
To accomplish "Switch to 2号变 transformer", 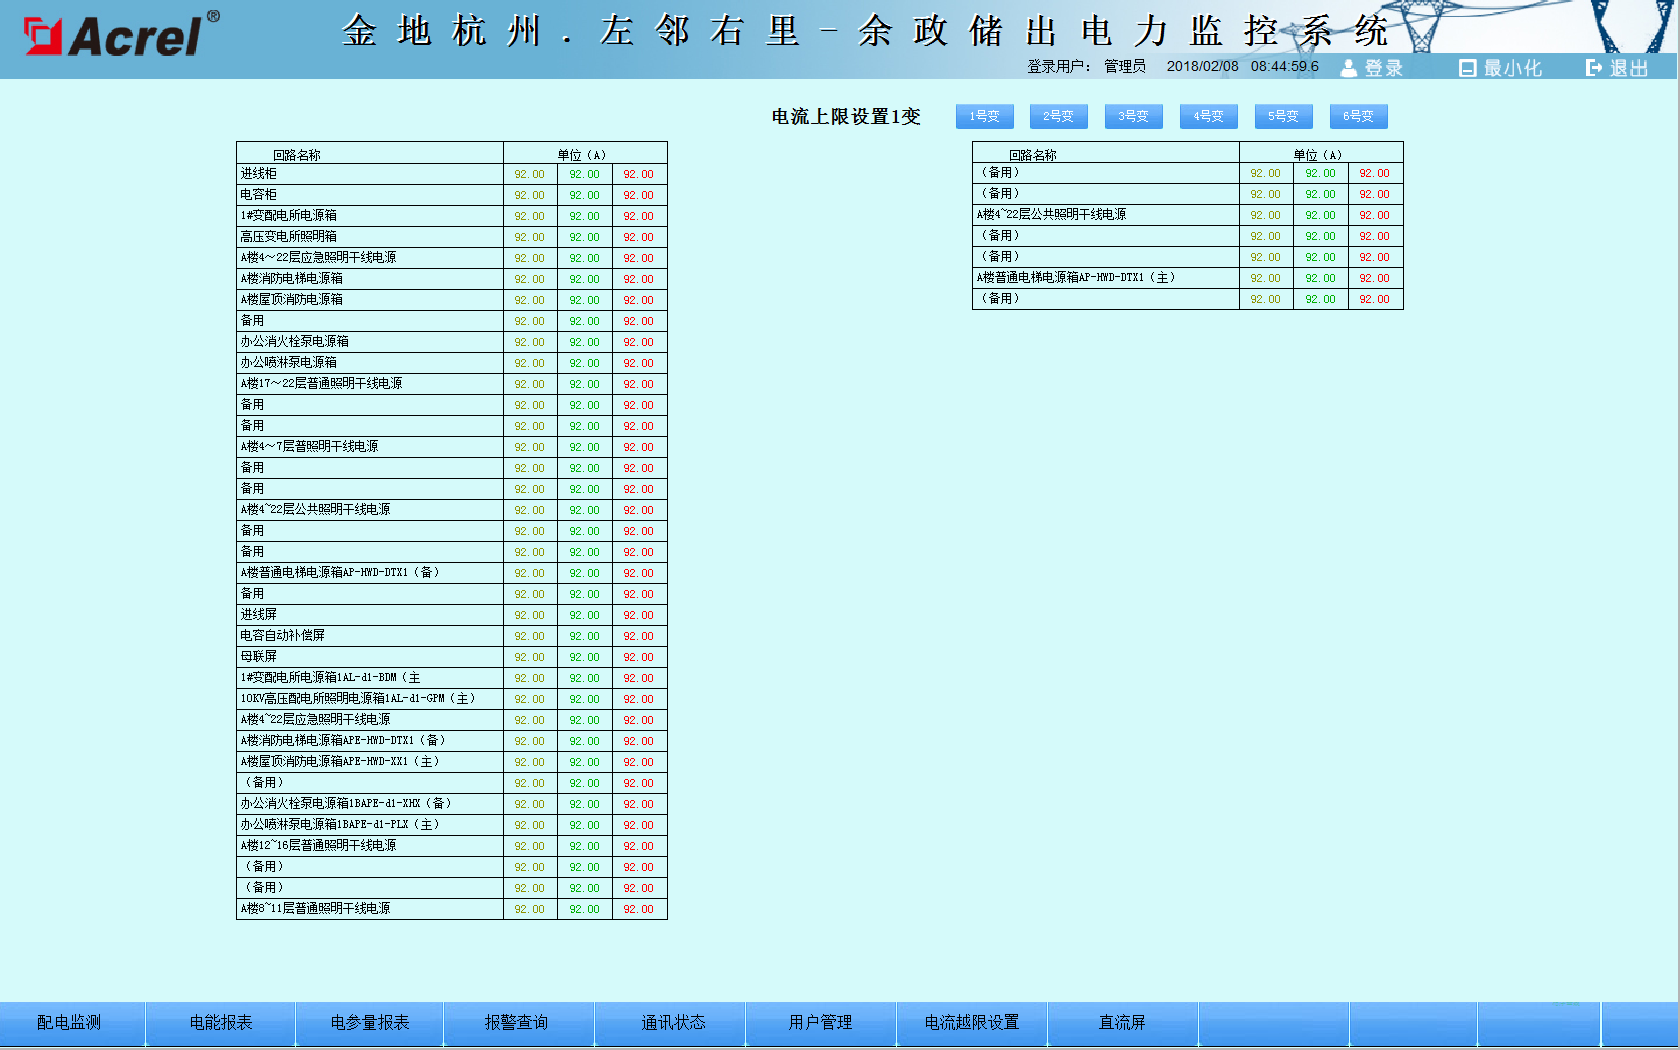I will pos(1058,116).
